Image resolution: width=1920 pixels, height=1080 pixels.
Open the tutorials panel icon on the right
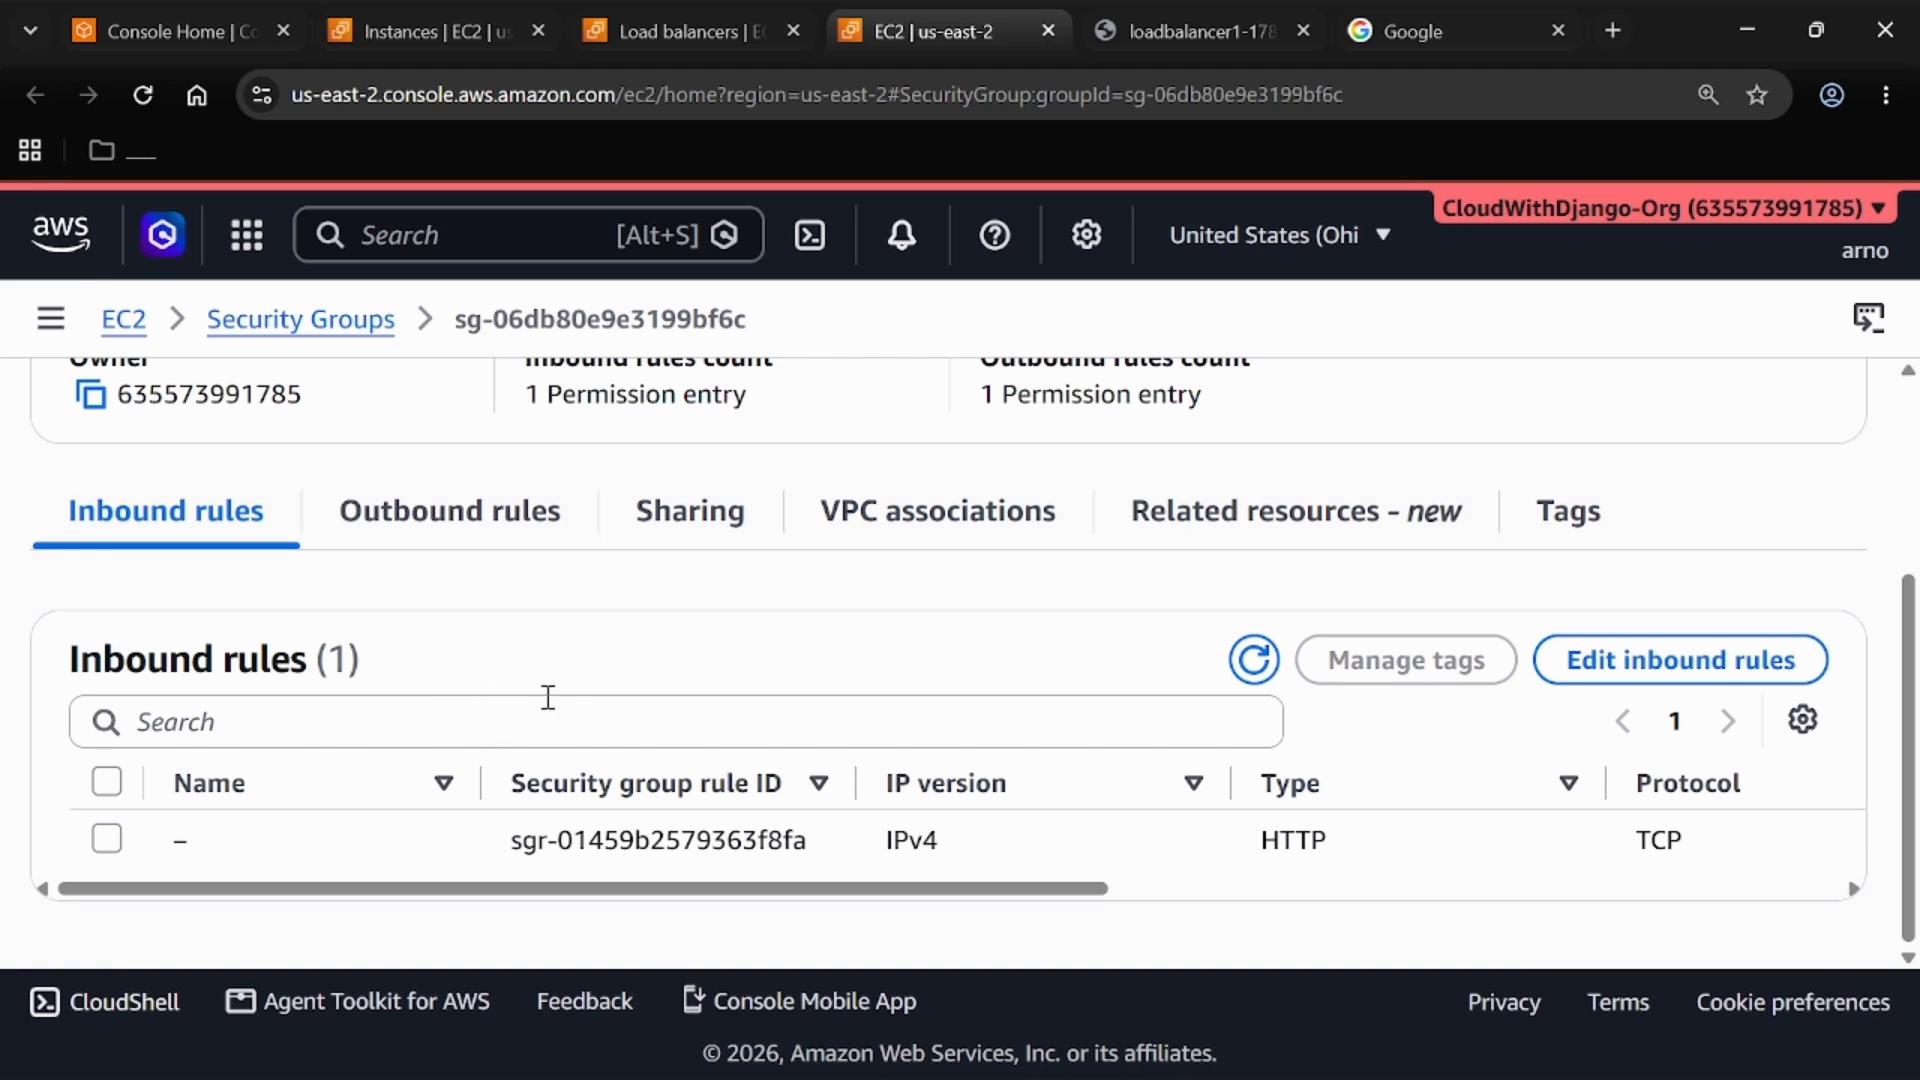pos(1868,318)
